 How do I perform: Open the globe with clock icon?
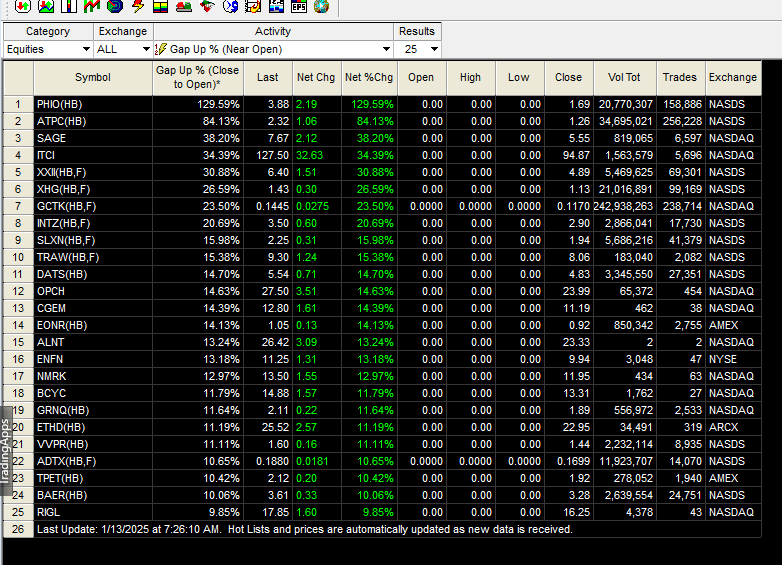click(230, 6)
